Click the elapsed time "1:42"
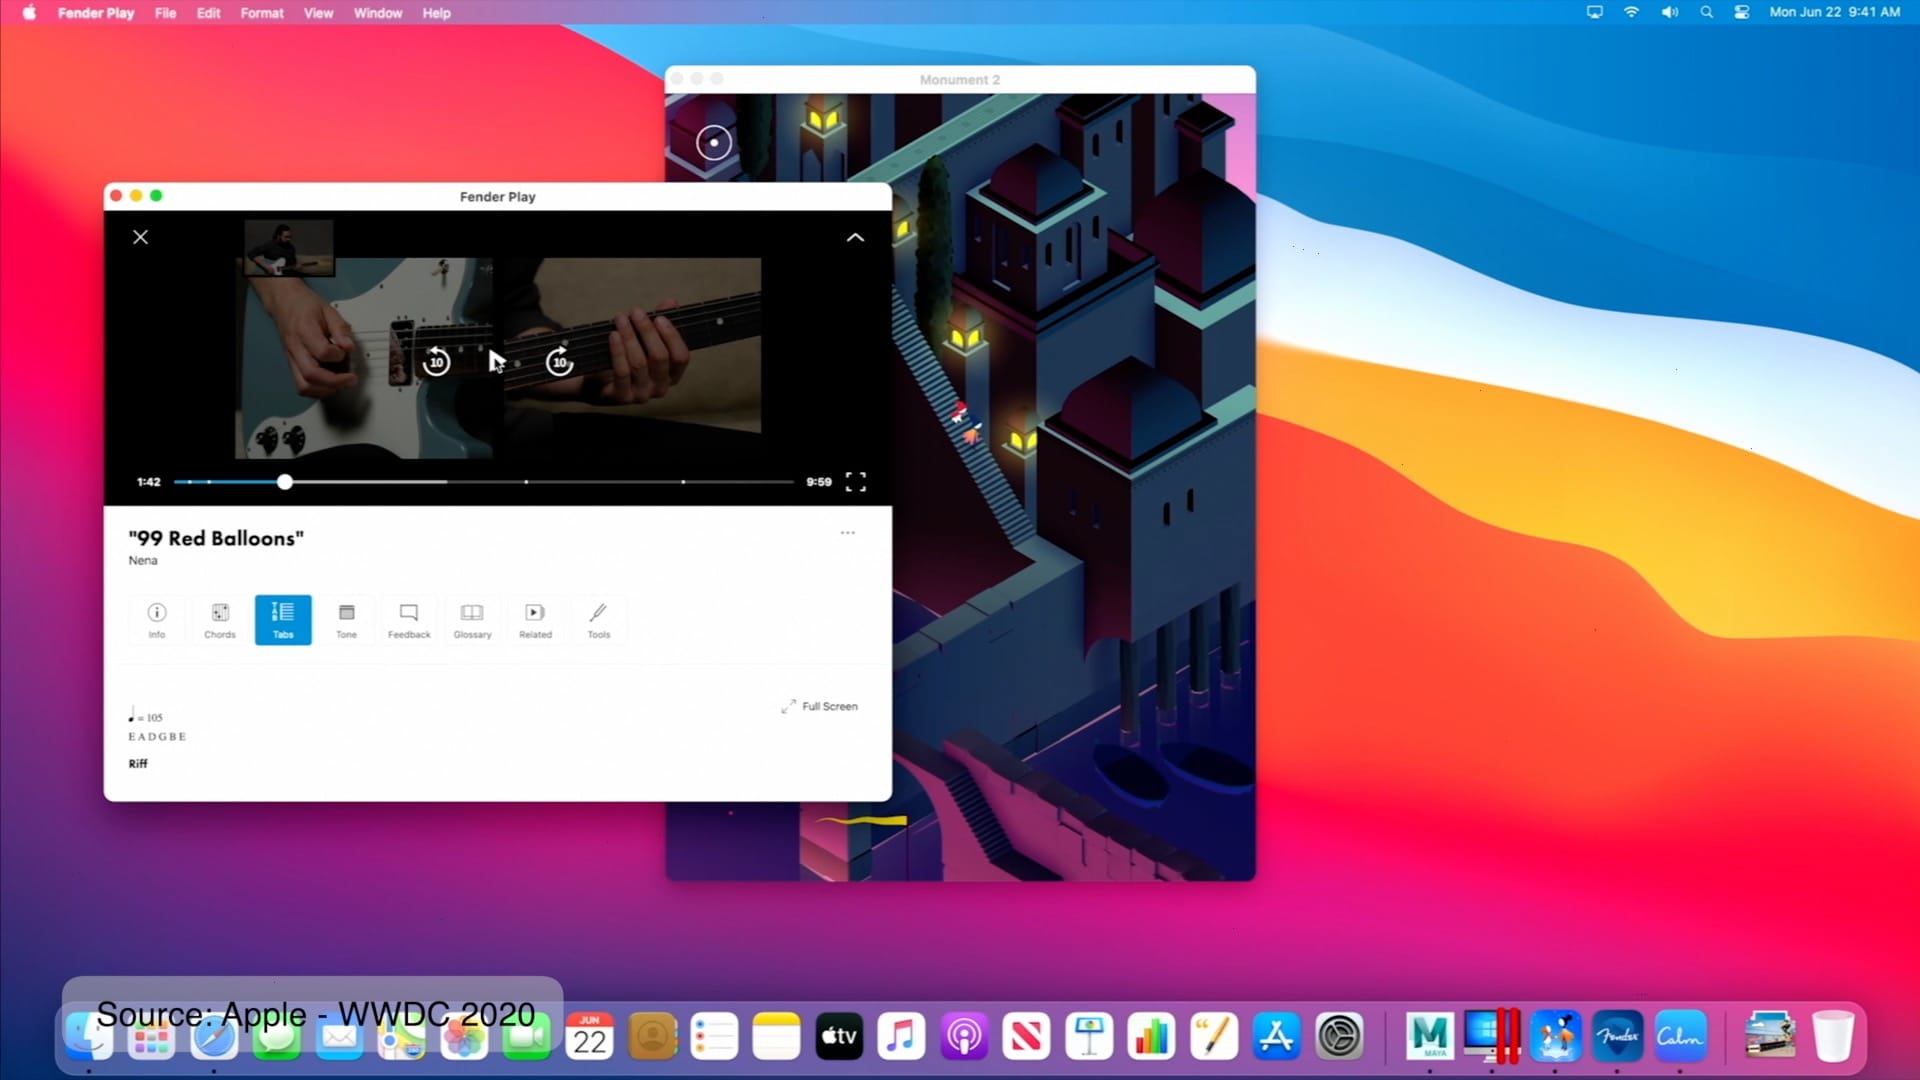1920x1080 pixels. (x=149, y=482)
